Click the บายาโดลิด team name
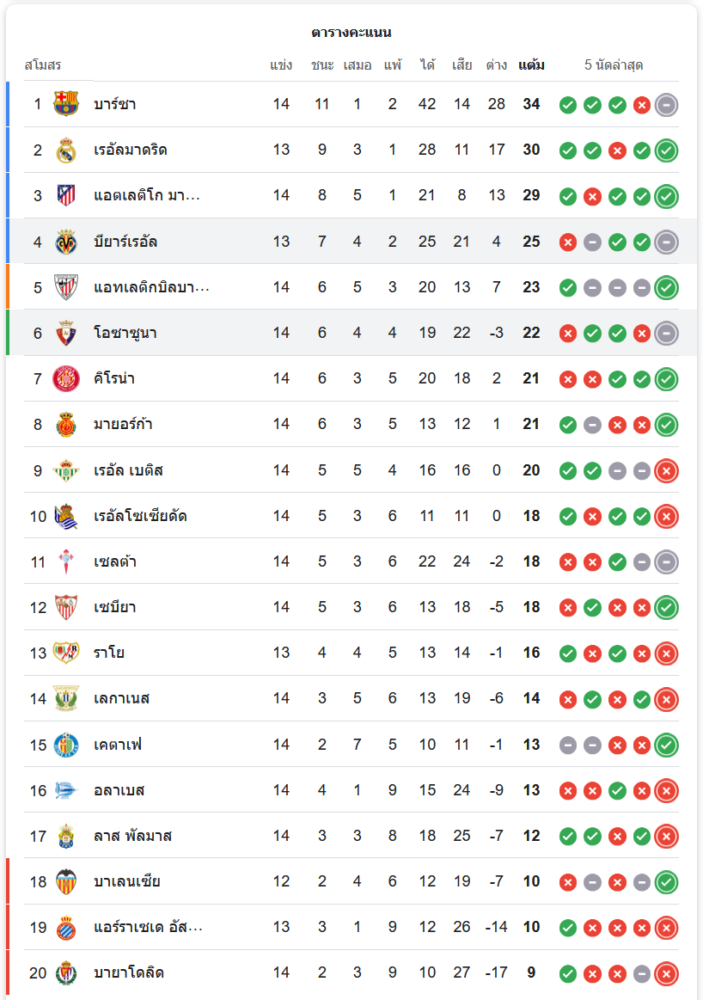 click(129, 972)
